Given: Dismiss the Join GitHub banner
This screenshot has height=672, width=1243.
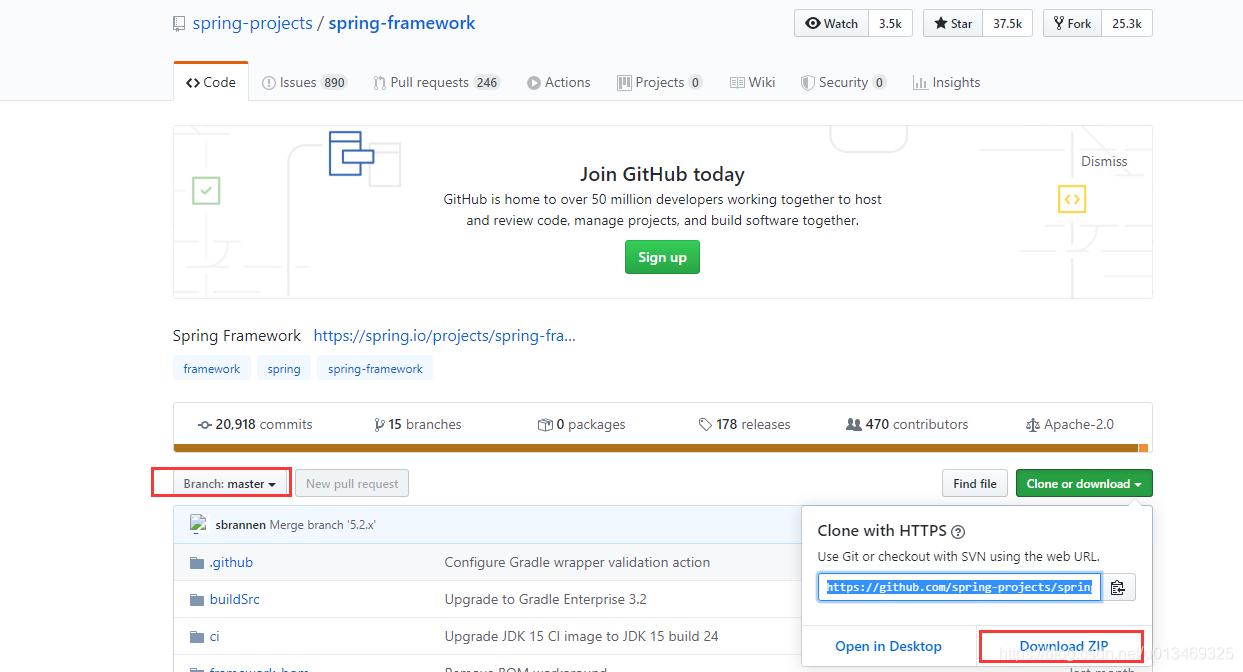Looking at the screenshot, I should tap(1103, 161).
